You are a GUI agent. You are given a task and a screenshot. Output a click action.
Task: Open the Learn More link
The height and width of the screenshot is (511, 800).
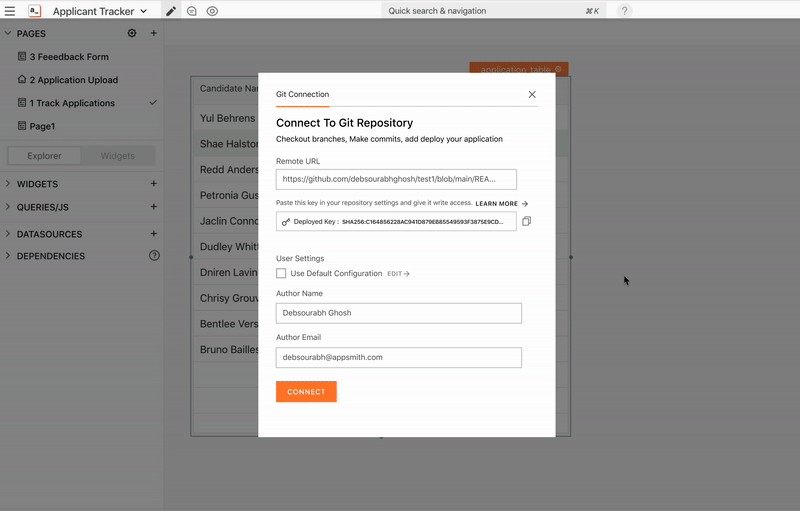coord(501,203)
